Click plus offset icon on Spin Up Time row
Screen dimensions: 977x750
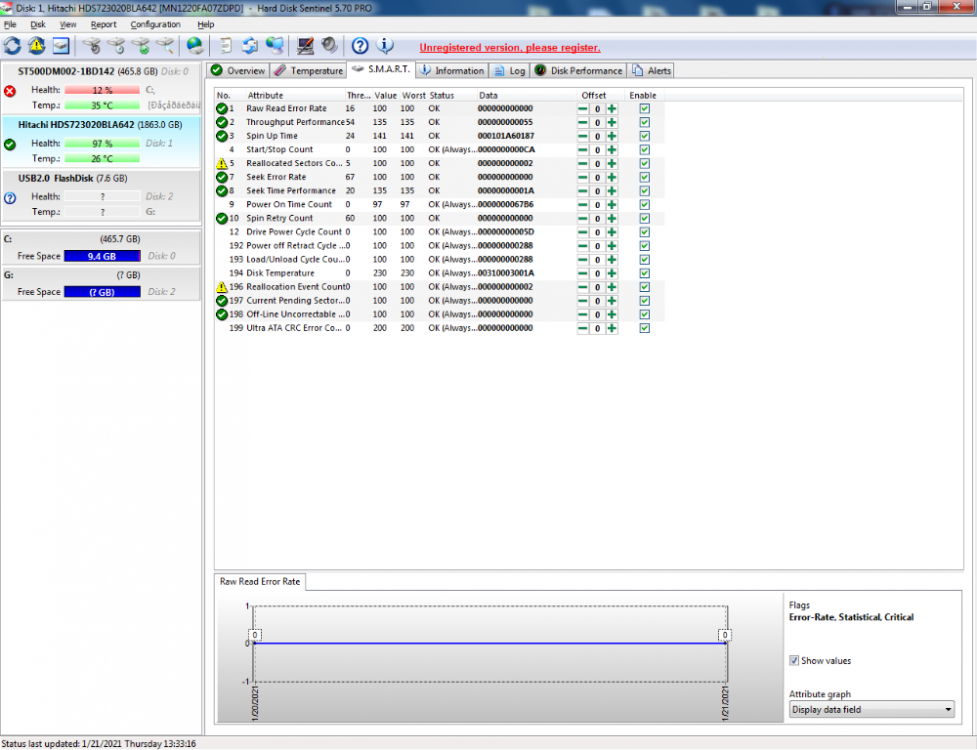[612, 136]
